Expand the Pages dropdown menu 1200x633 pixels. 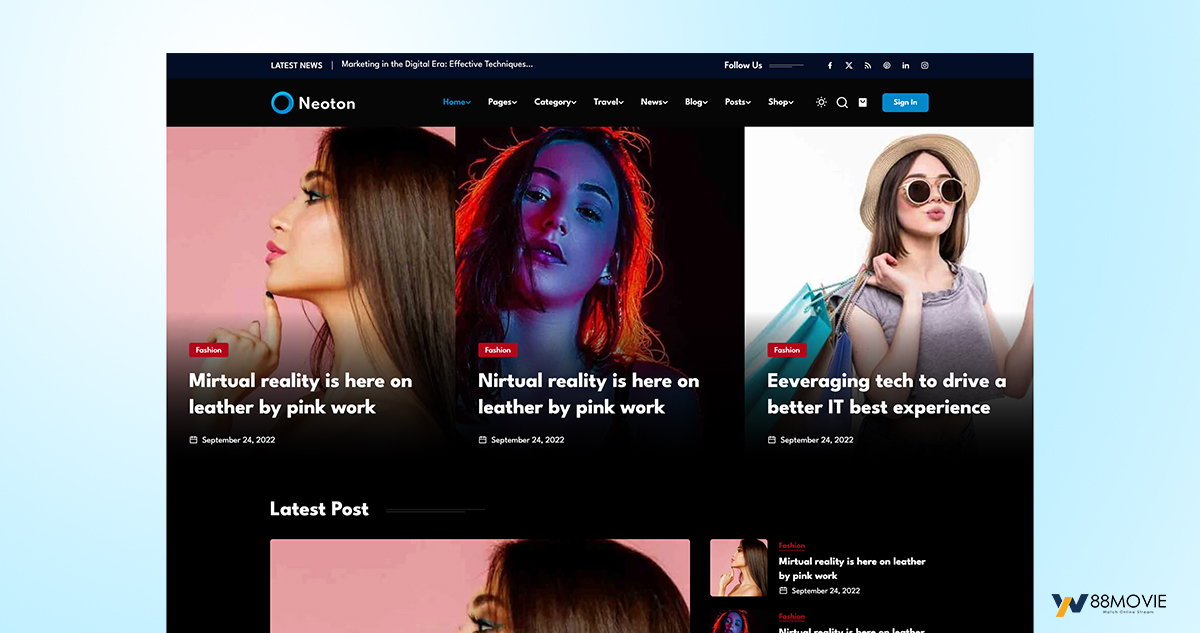point(502,102)
